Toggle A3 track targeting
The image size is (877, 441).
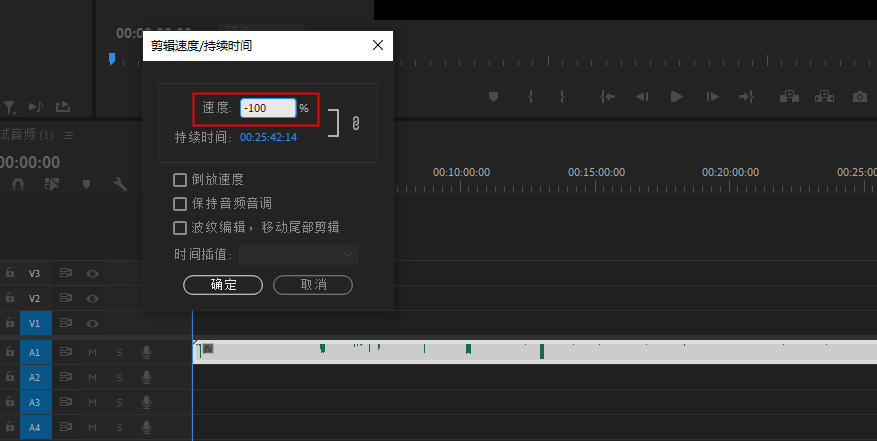36,402
